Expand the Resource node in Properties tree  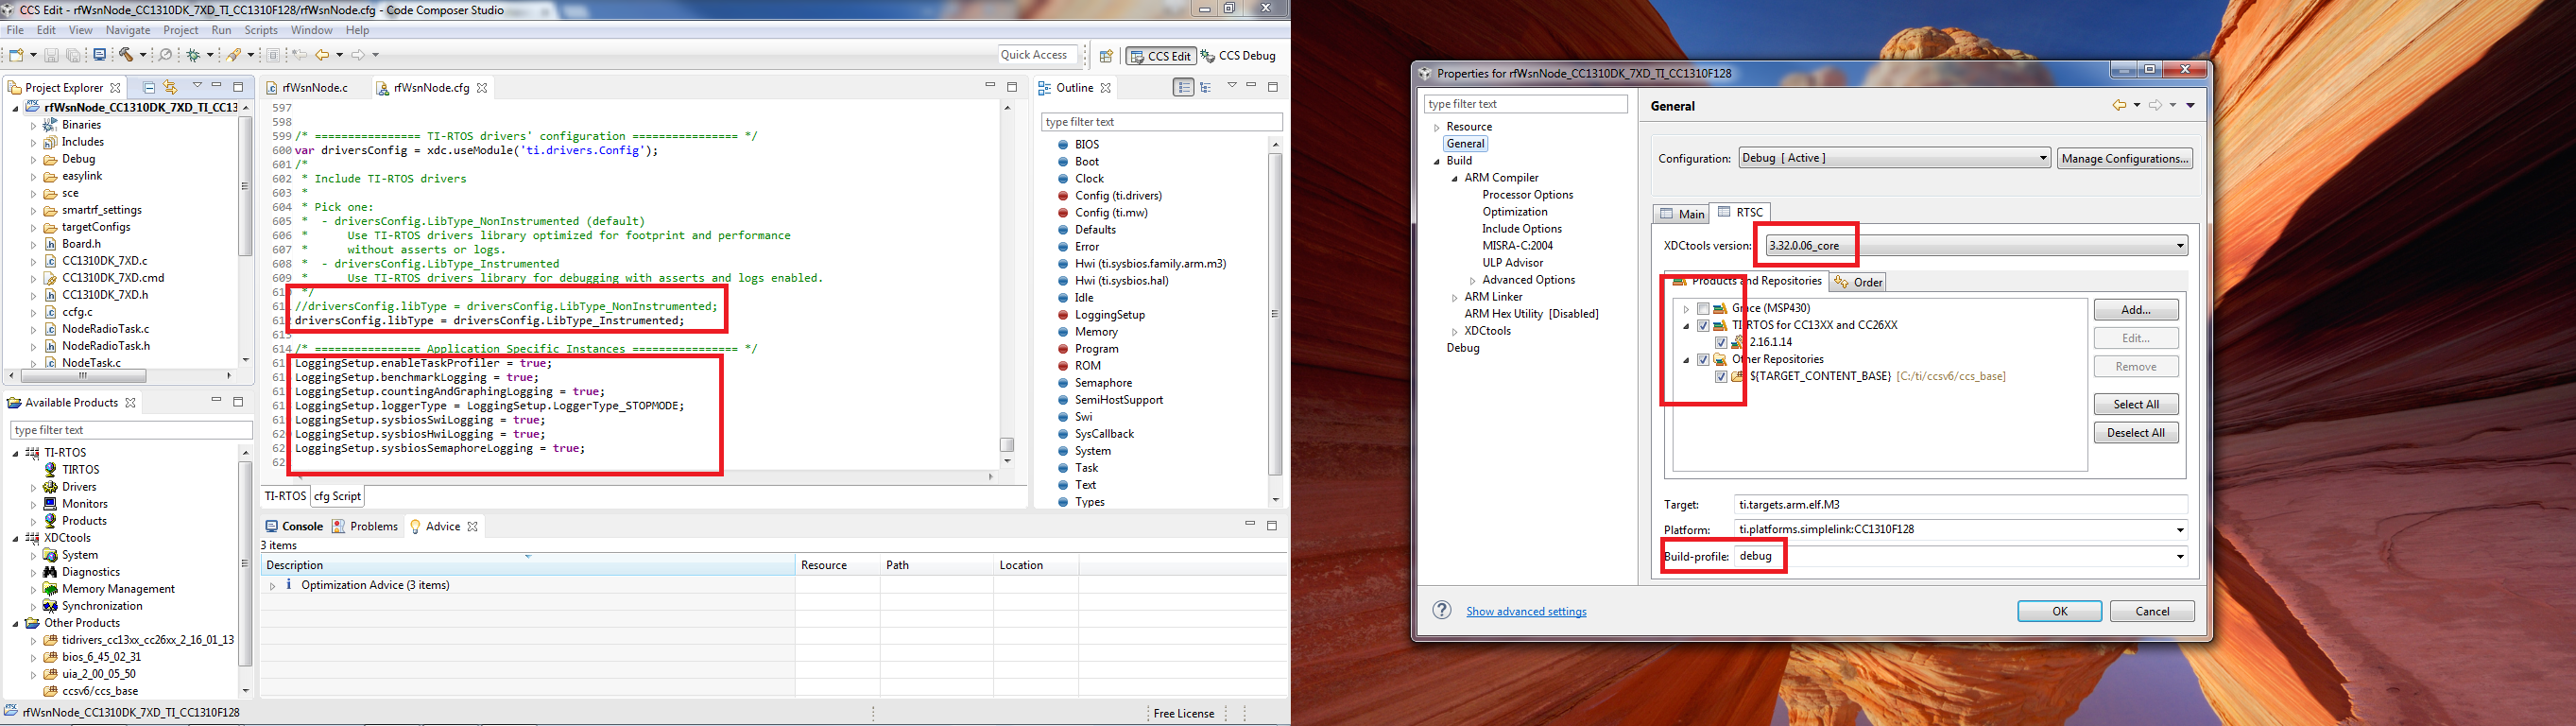click(1437, 128)
